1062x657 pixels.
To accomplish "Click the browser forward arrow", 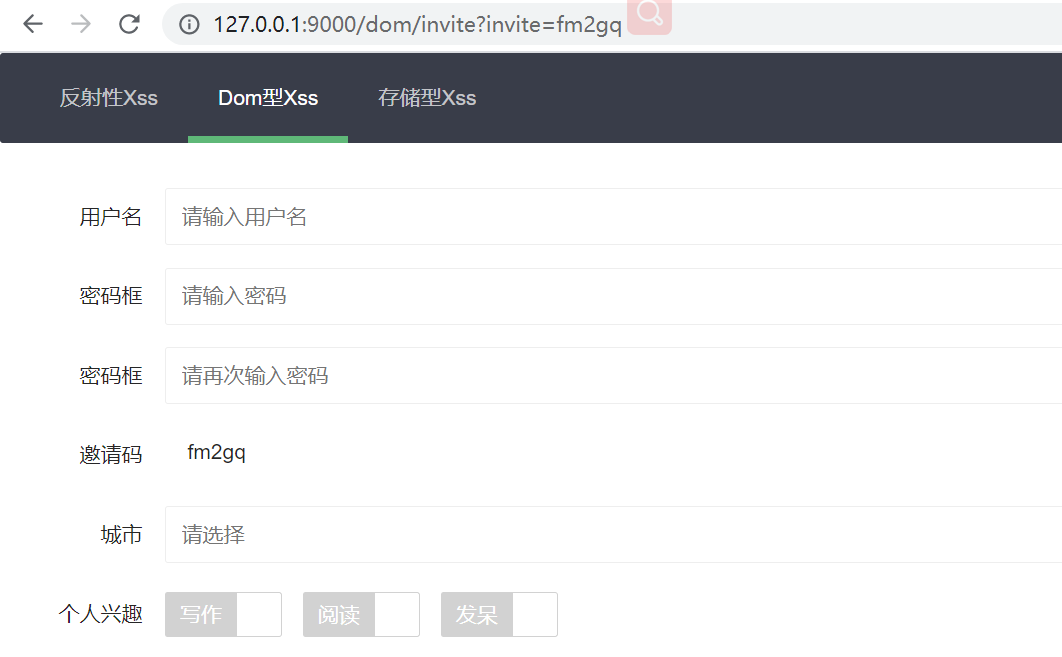I will pyautogui.click(x=81, y=24).
